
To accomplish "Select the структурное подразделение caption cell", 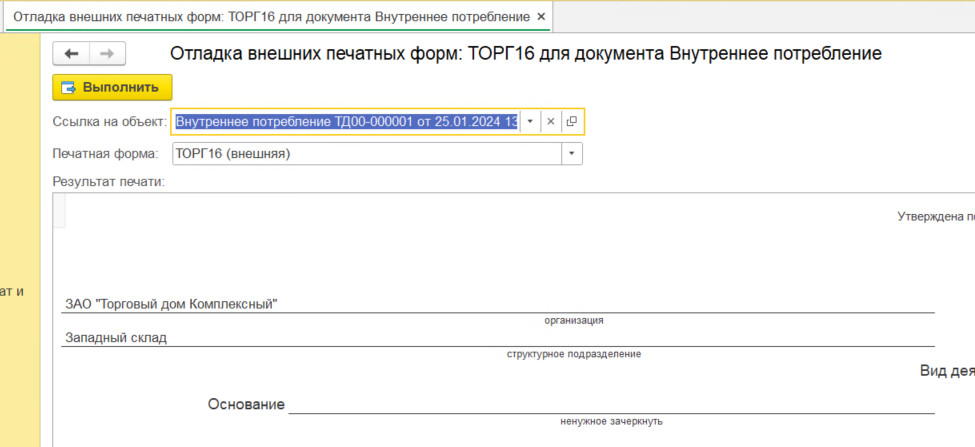I will click(x=573, y=354).
